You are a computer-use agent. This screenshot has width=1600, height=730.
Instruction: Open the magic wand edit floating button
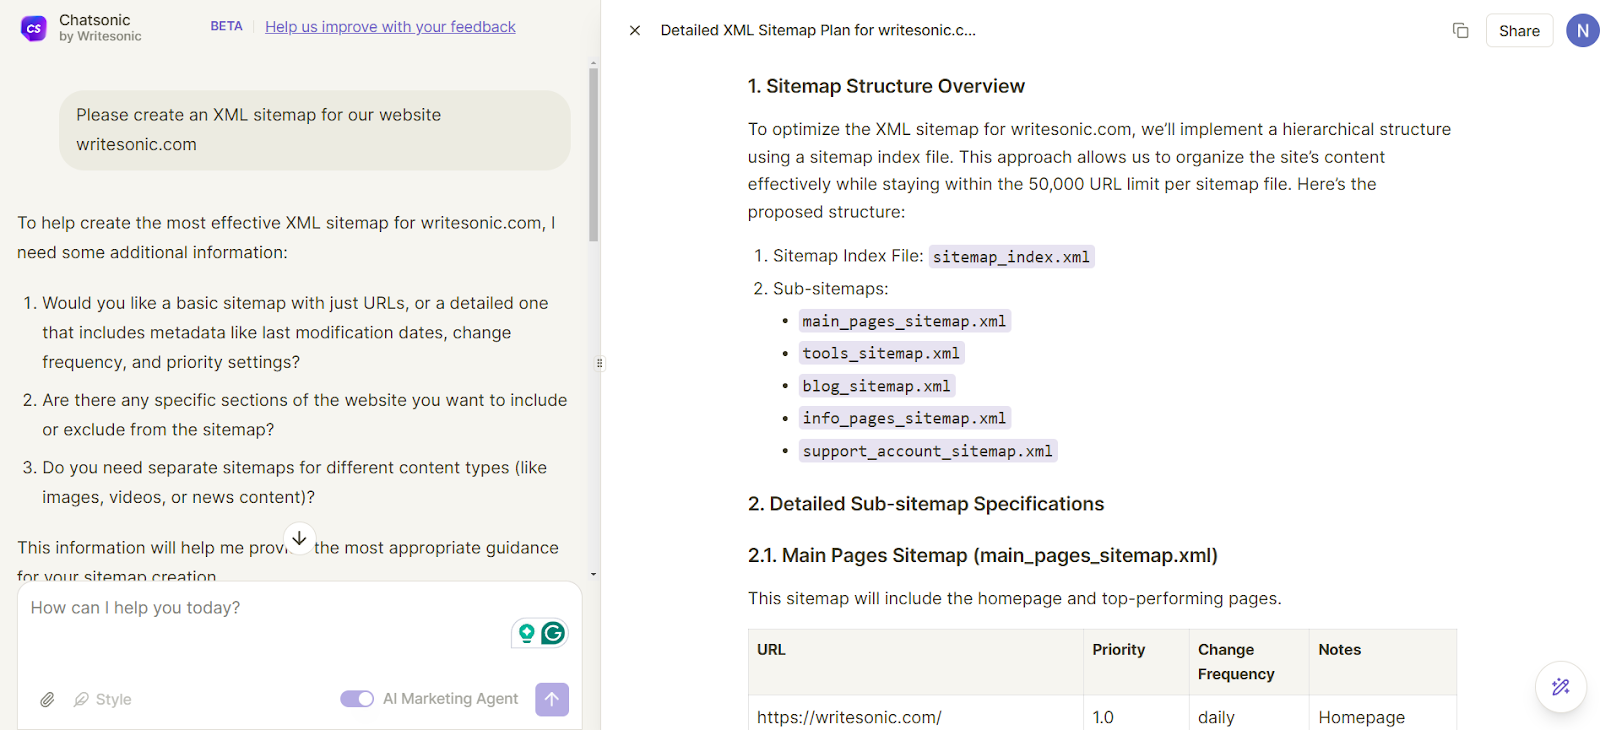coord(1560,687)
